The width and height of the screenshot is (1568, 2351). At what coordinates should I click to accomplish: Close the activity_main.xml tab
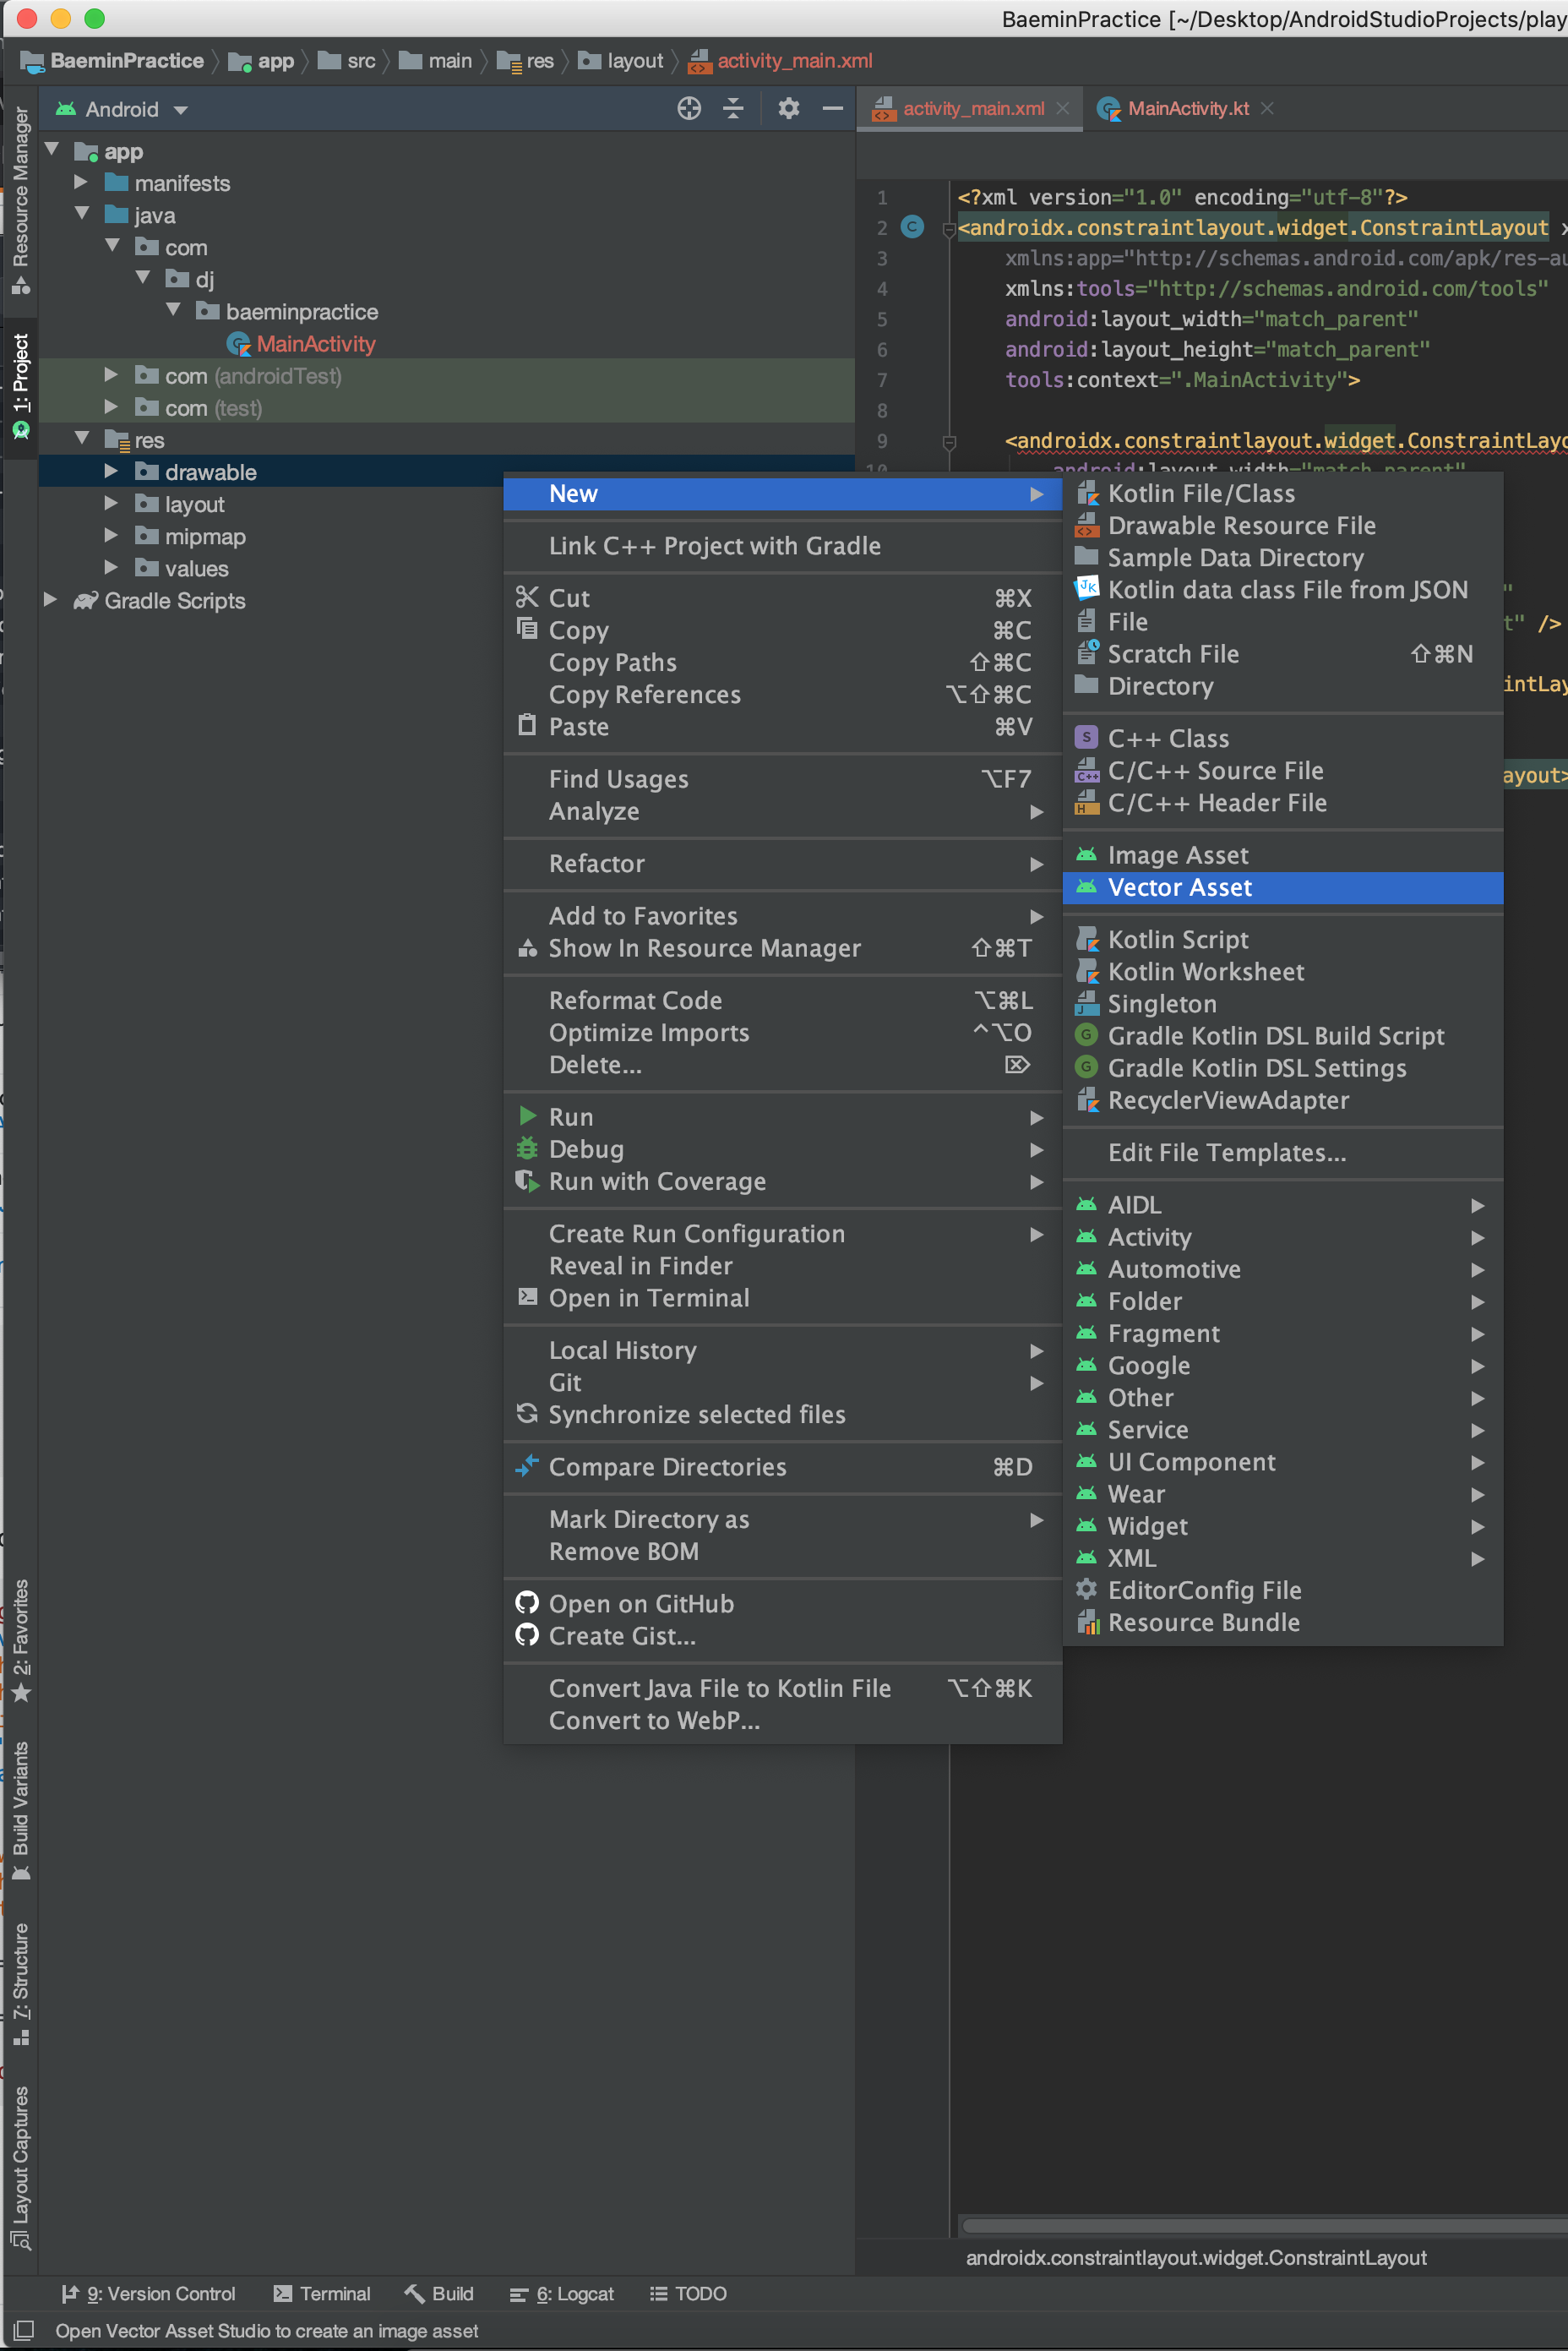point(1063,109)
